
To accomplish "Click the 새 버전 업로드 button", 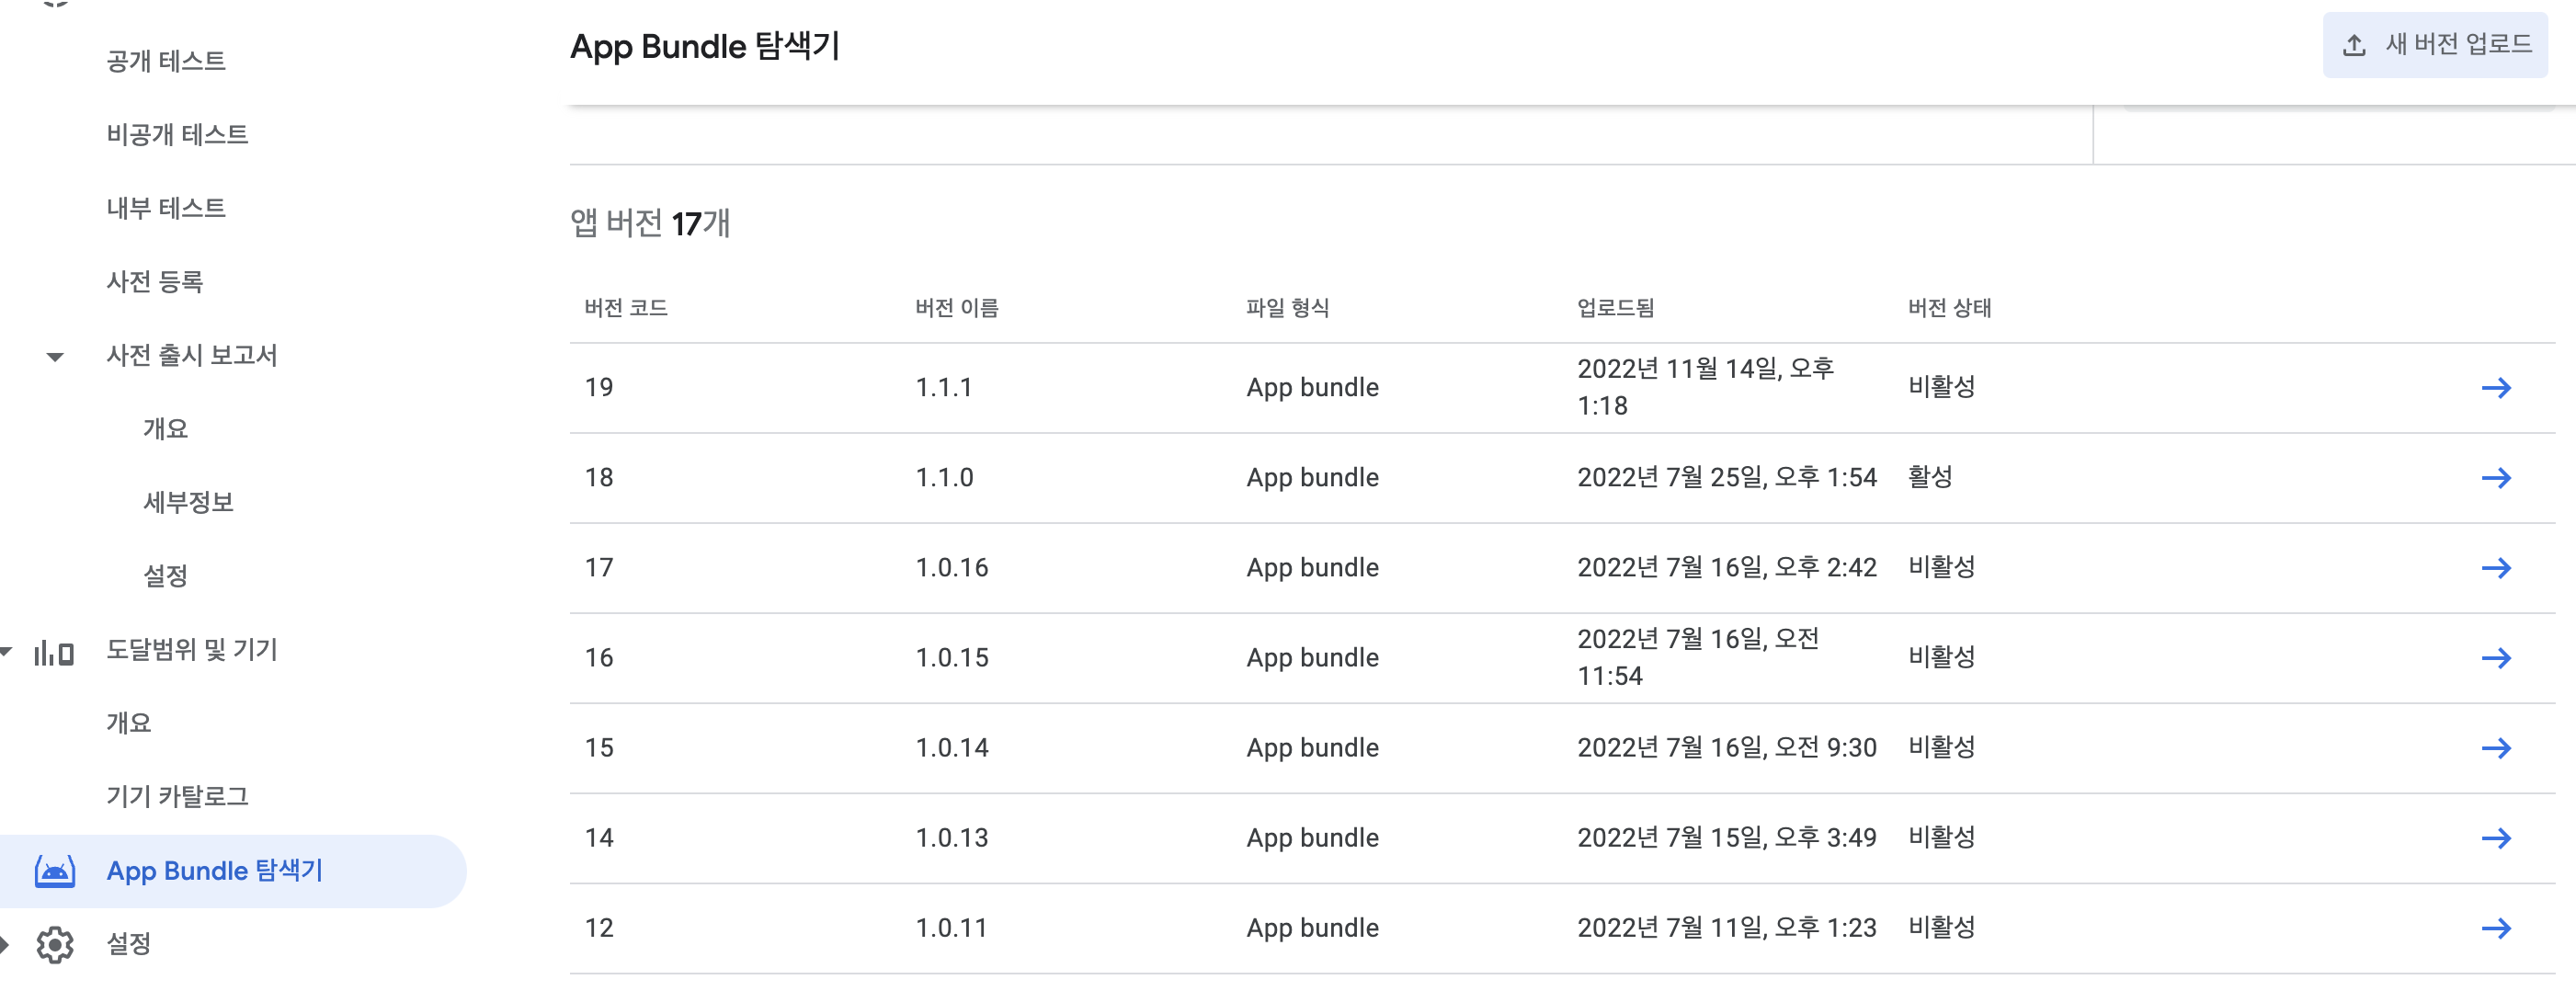I will point(2435,45).
